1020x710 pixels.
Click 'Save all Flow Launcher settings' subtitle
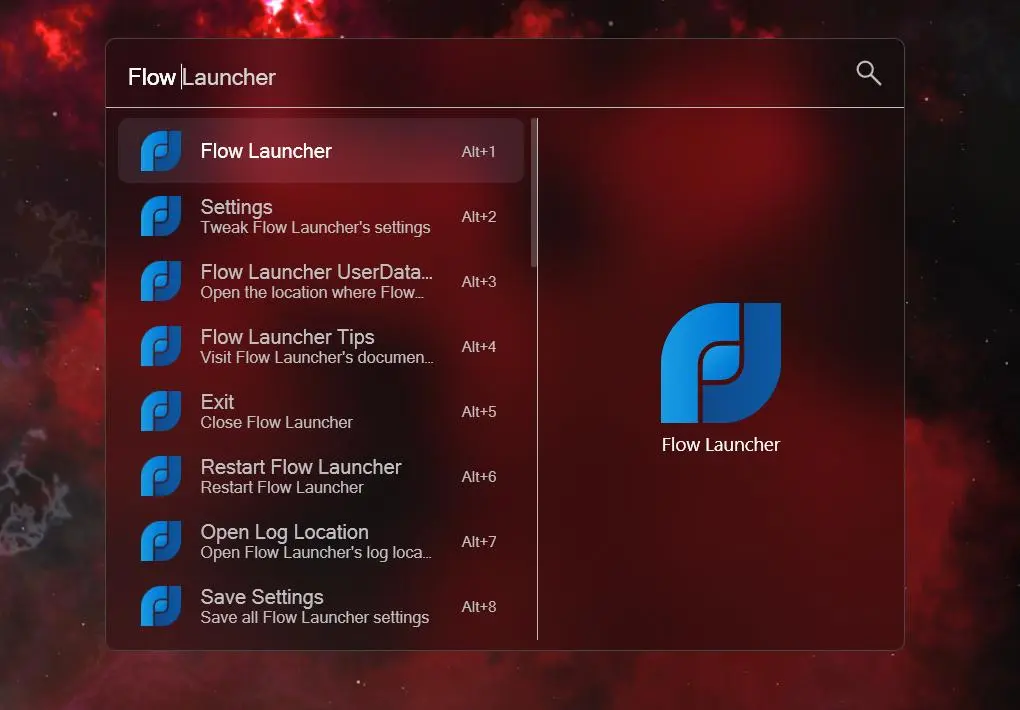point(315,618)
